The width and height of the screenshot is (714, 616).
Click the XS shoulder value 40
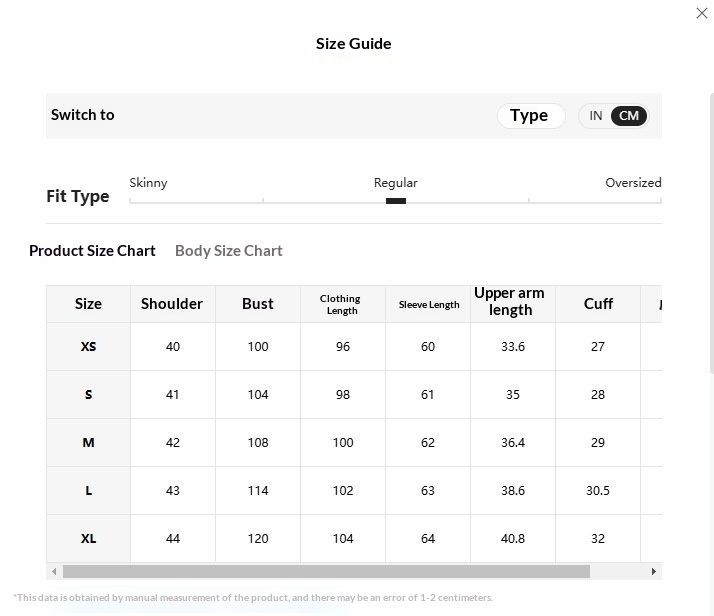[173, 347]
